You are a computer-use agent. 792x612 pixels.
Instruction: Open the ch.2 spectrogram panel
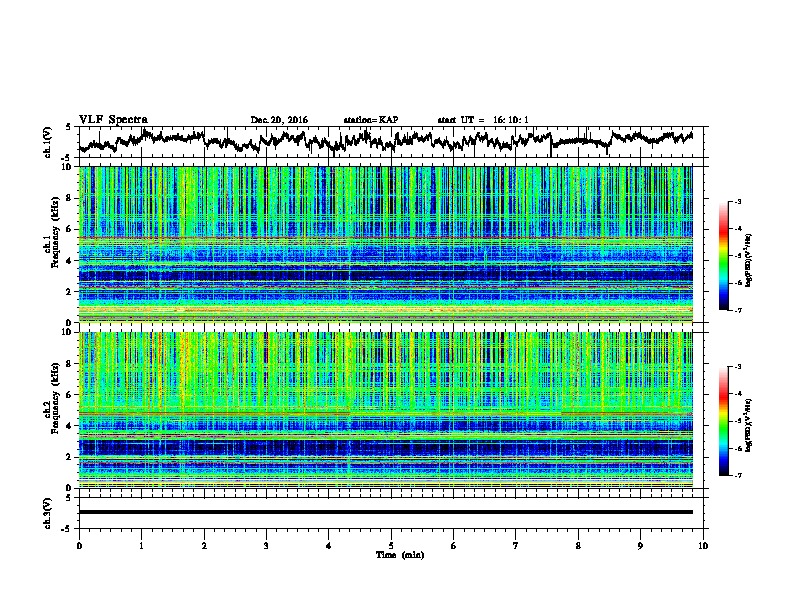pyautogui.click(x=386, y=410)
